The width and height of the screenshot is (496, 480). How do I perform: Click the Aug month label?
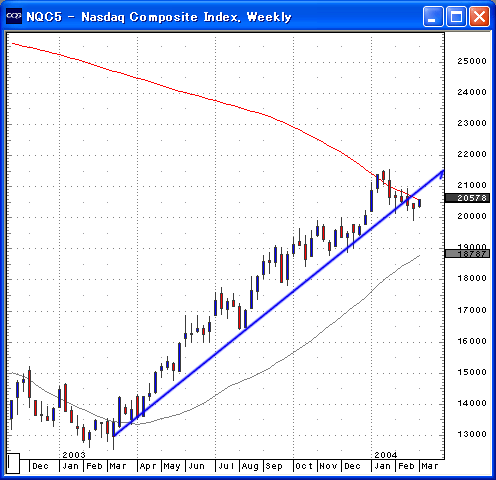click(250, 466)
